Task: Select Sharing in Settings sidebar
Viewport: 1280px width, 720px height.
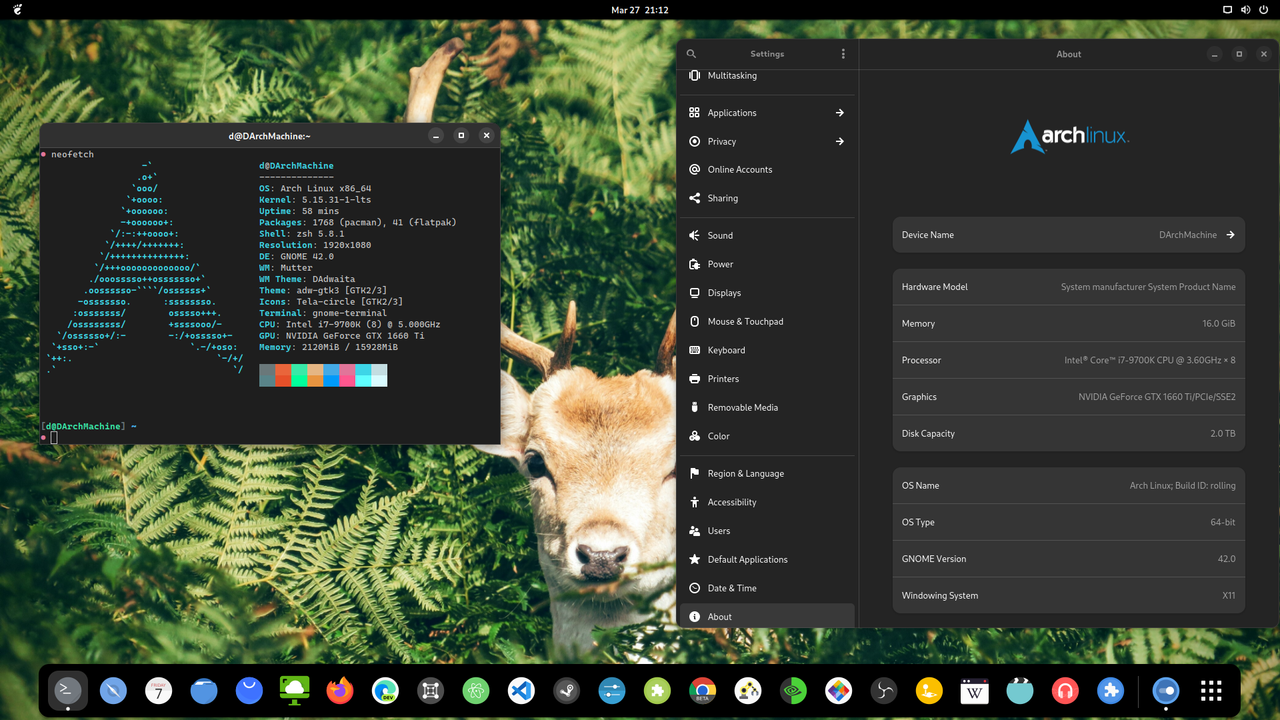Action: click(767, 198)
